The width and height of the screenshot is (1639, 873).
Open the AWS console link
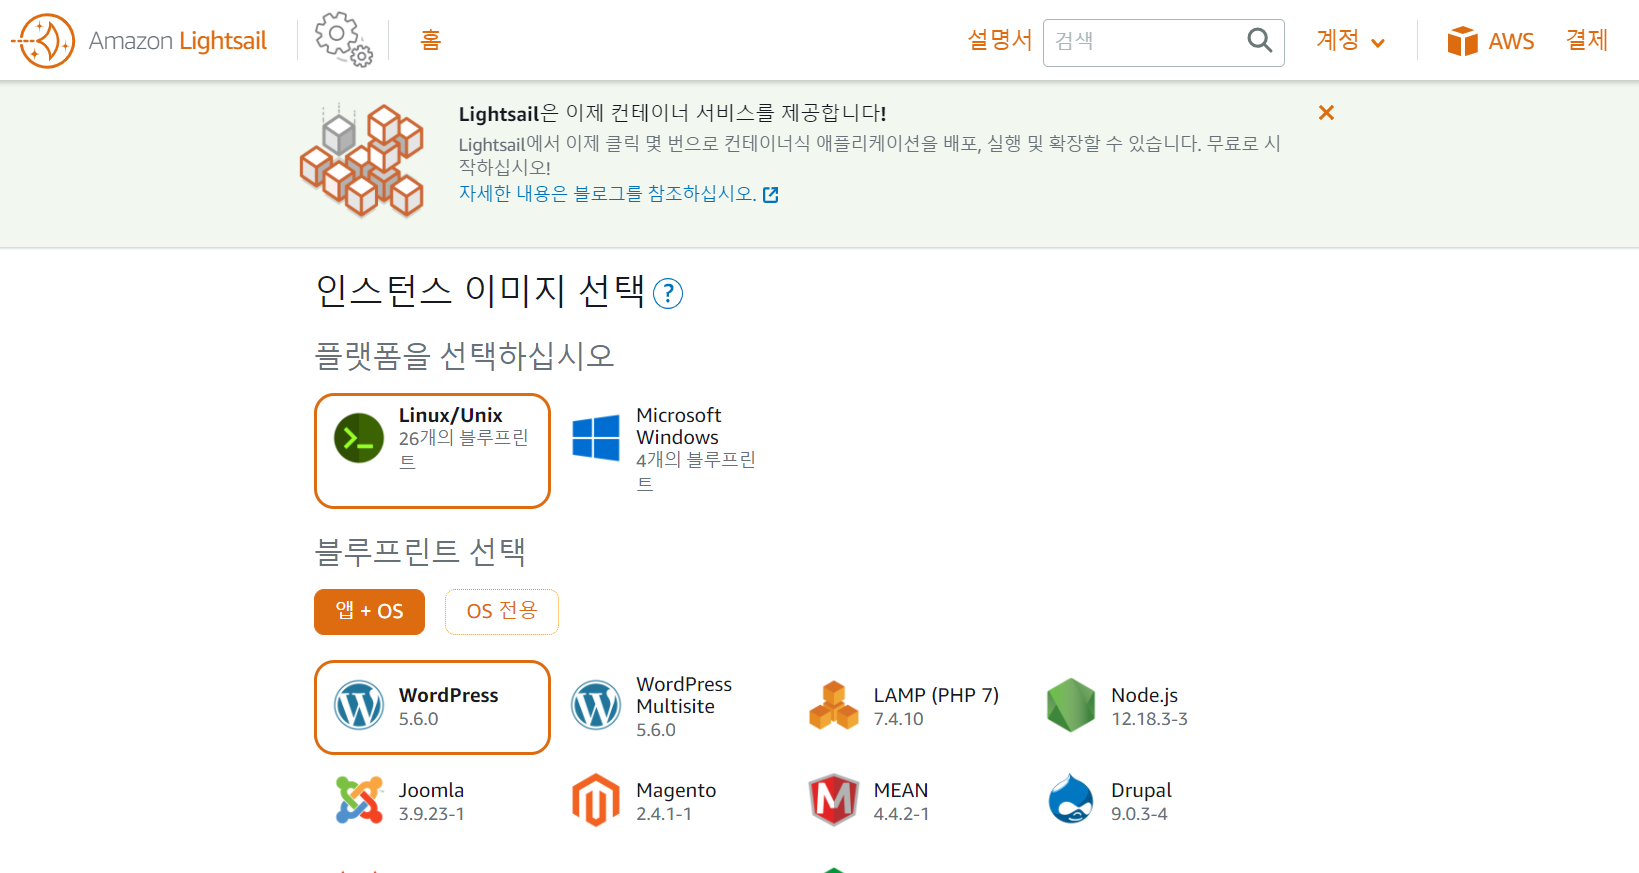click(1490, 41)
